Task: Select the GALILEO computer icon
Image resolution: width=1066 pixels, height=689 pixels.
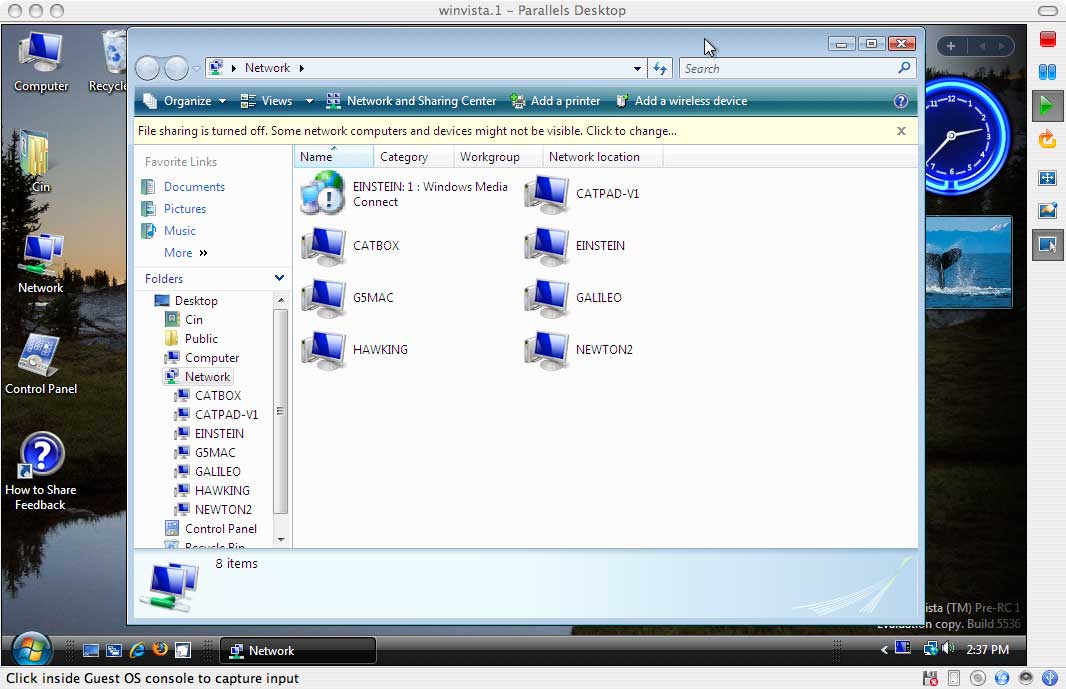Action: coord(574,298)
